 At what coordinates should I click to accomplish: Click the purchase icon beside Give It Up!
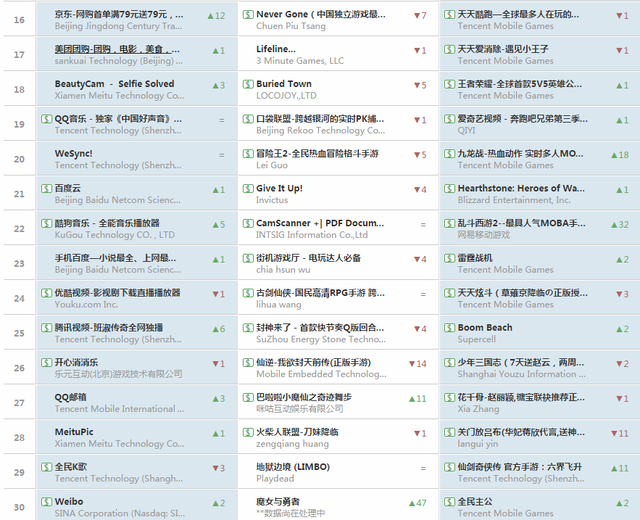click(248, 189)
